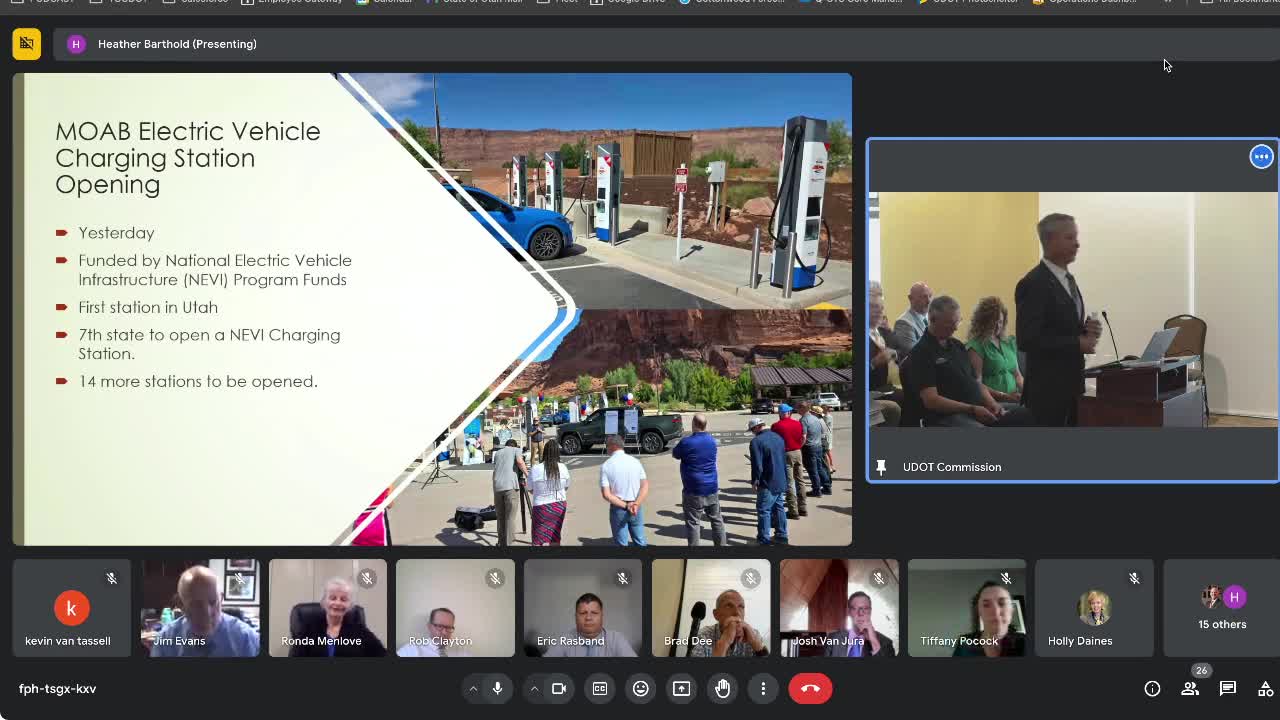The height and width of the screenshot is (720, 1280).
Task: Toggle the microphone mute button
Action: click(x=497, y=688)
